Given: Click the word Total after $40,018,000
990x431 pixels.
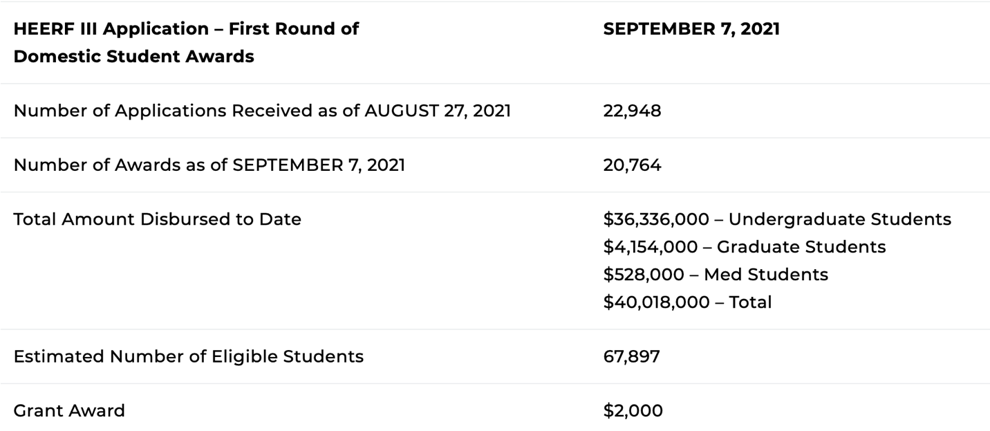Looking at the screenshot, I should click(751, 302).
